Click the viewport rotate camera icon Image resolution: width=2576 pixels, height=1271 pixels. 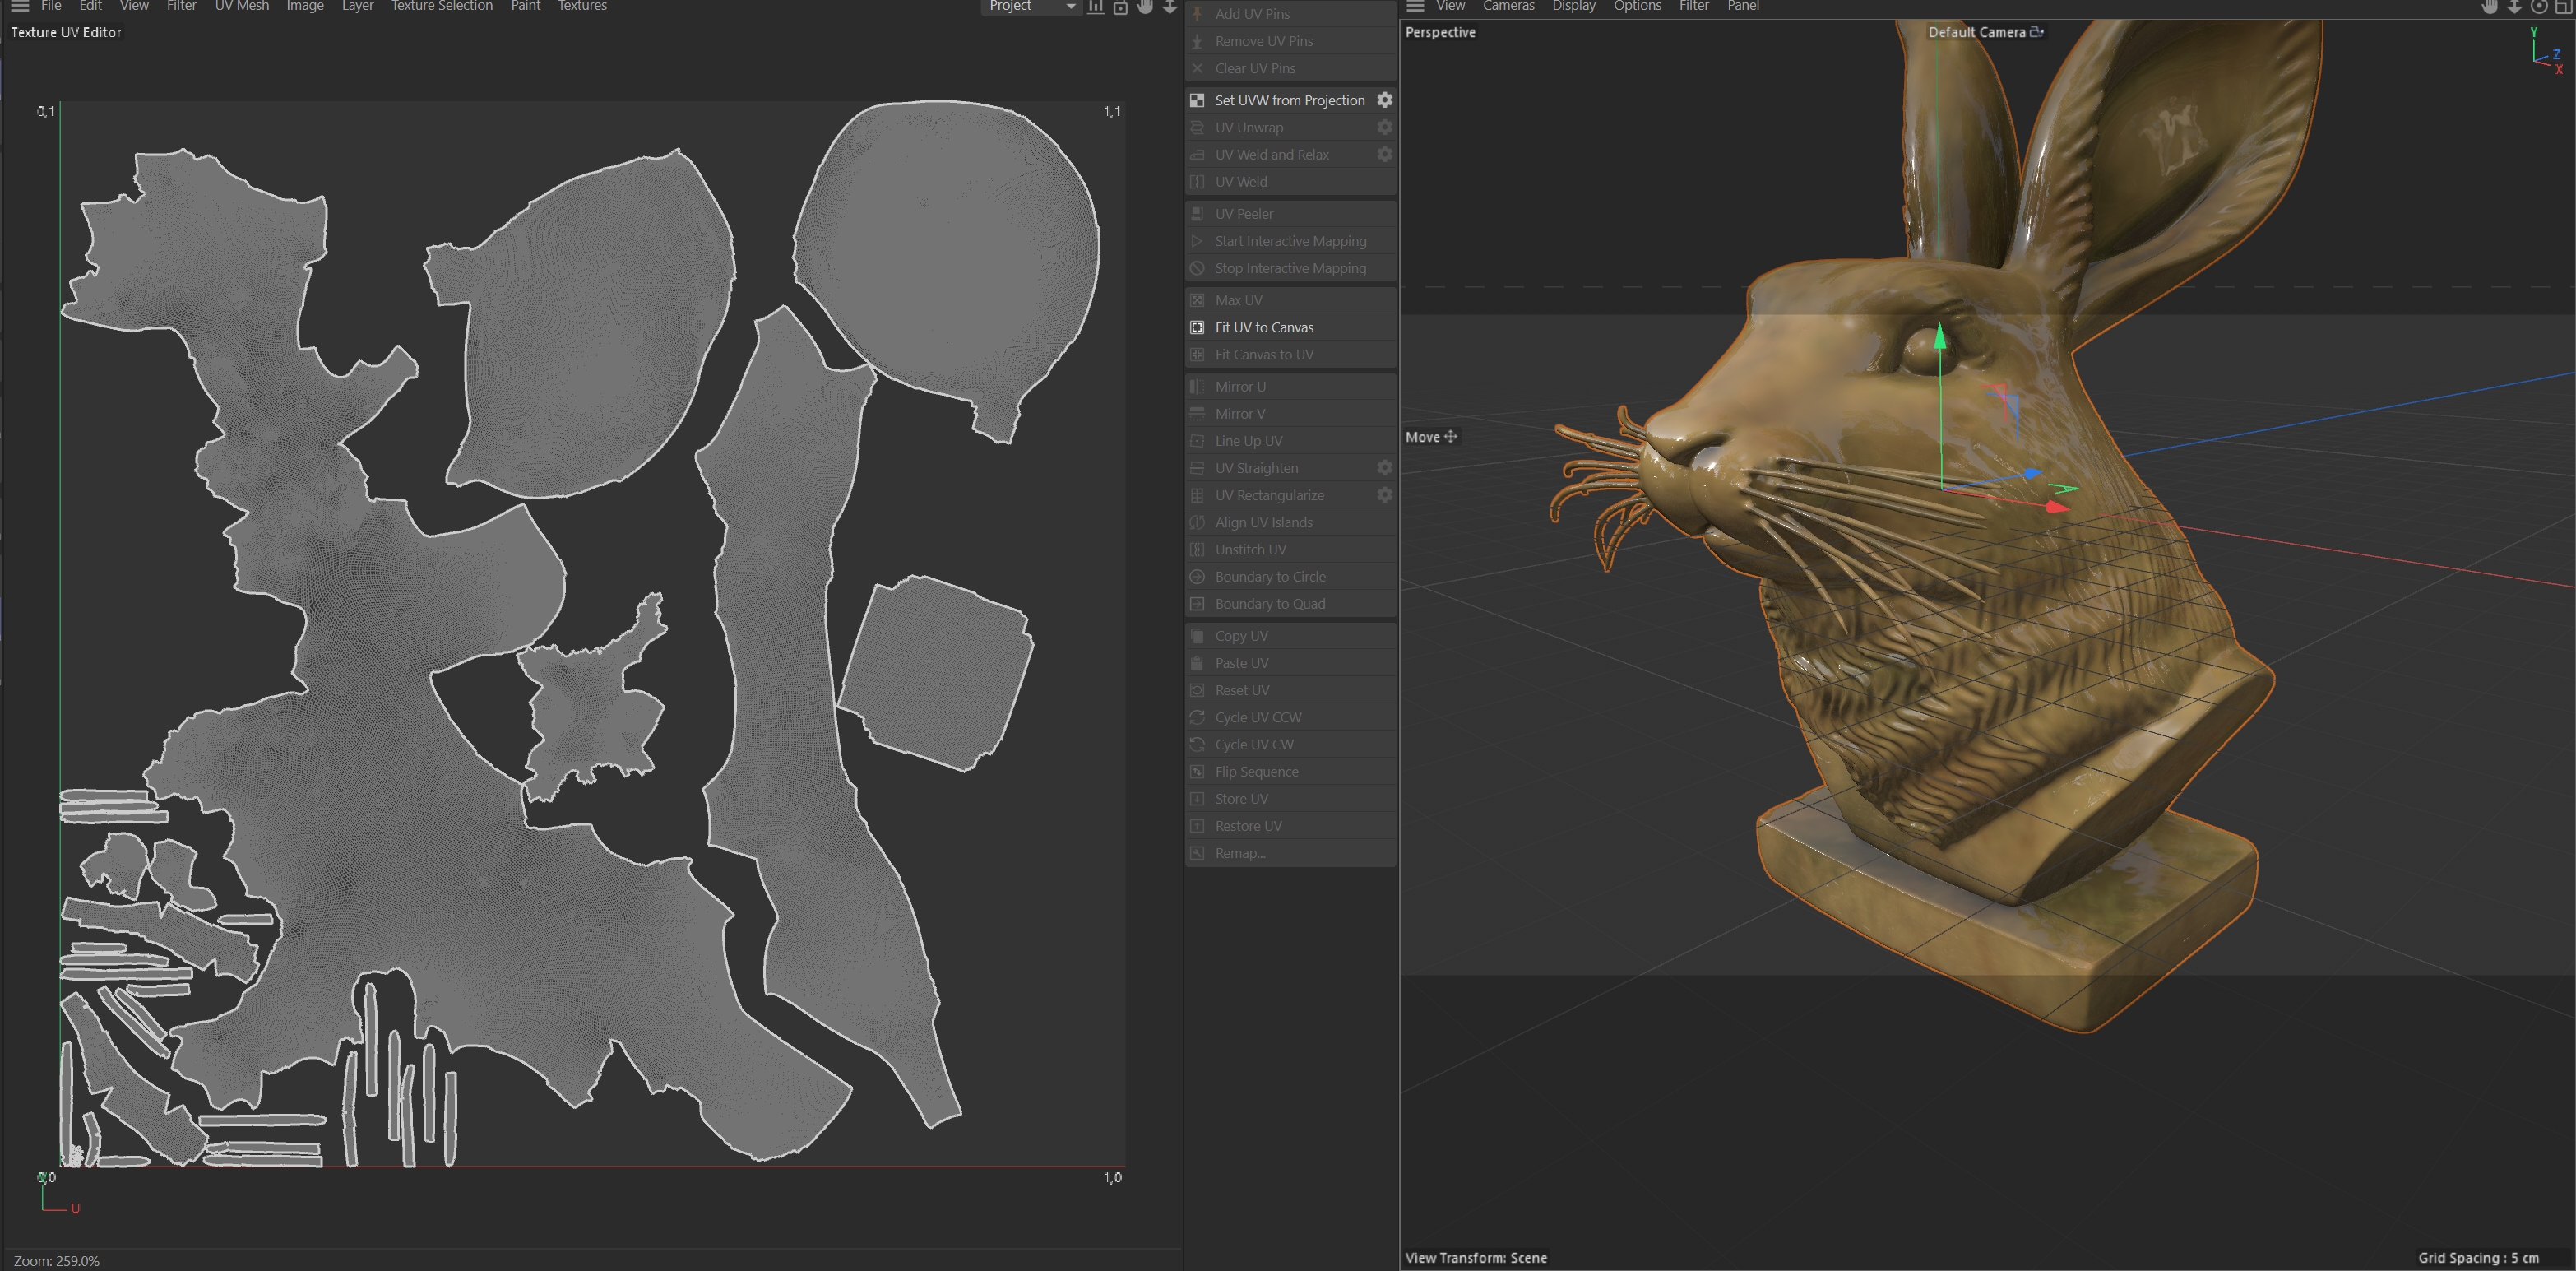tap(2538, 6)
